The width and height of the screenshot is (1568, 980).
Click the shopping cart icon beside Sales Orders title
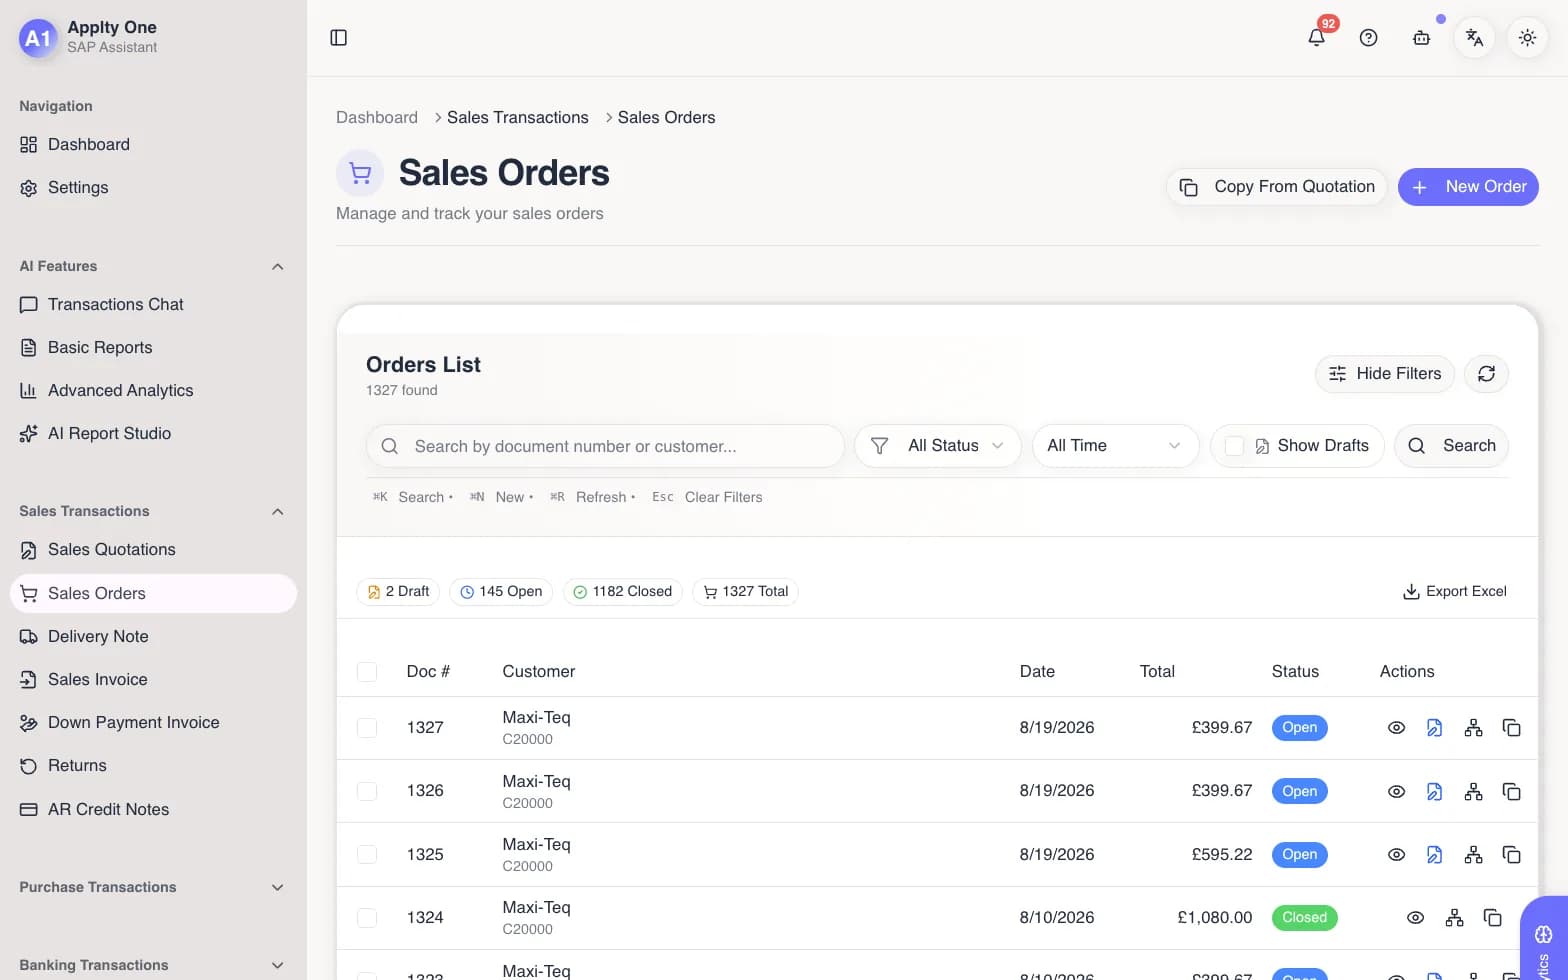click(x=360, y=173)
